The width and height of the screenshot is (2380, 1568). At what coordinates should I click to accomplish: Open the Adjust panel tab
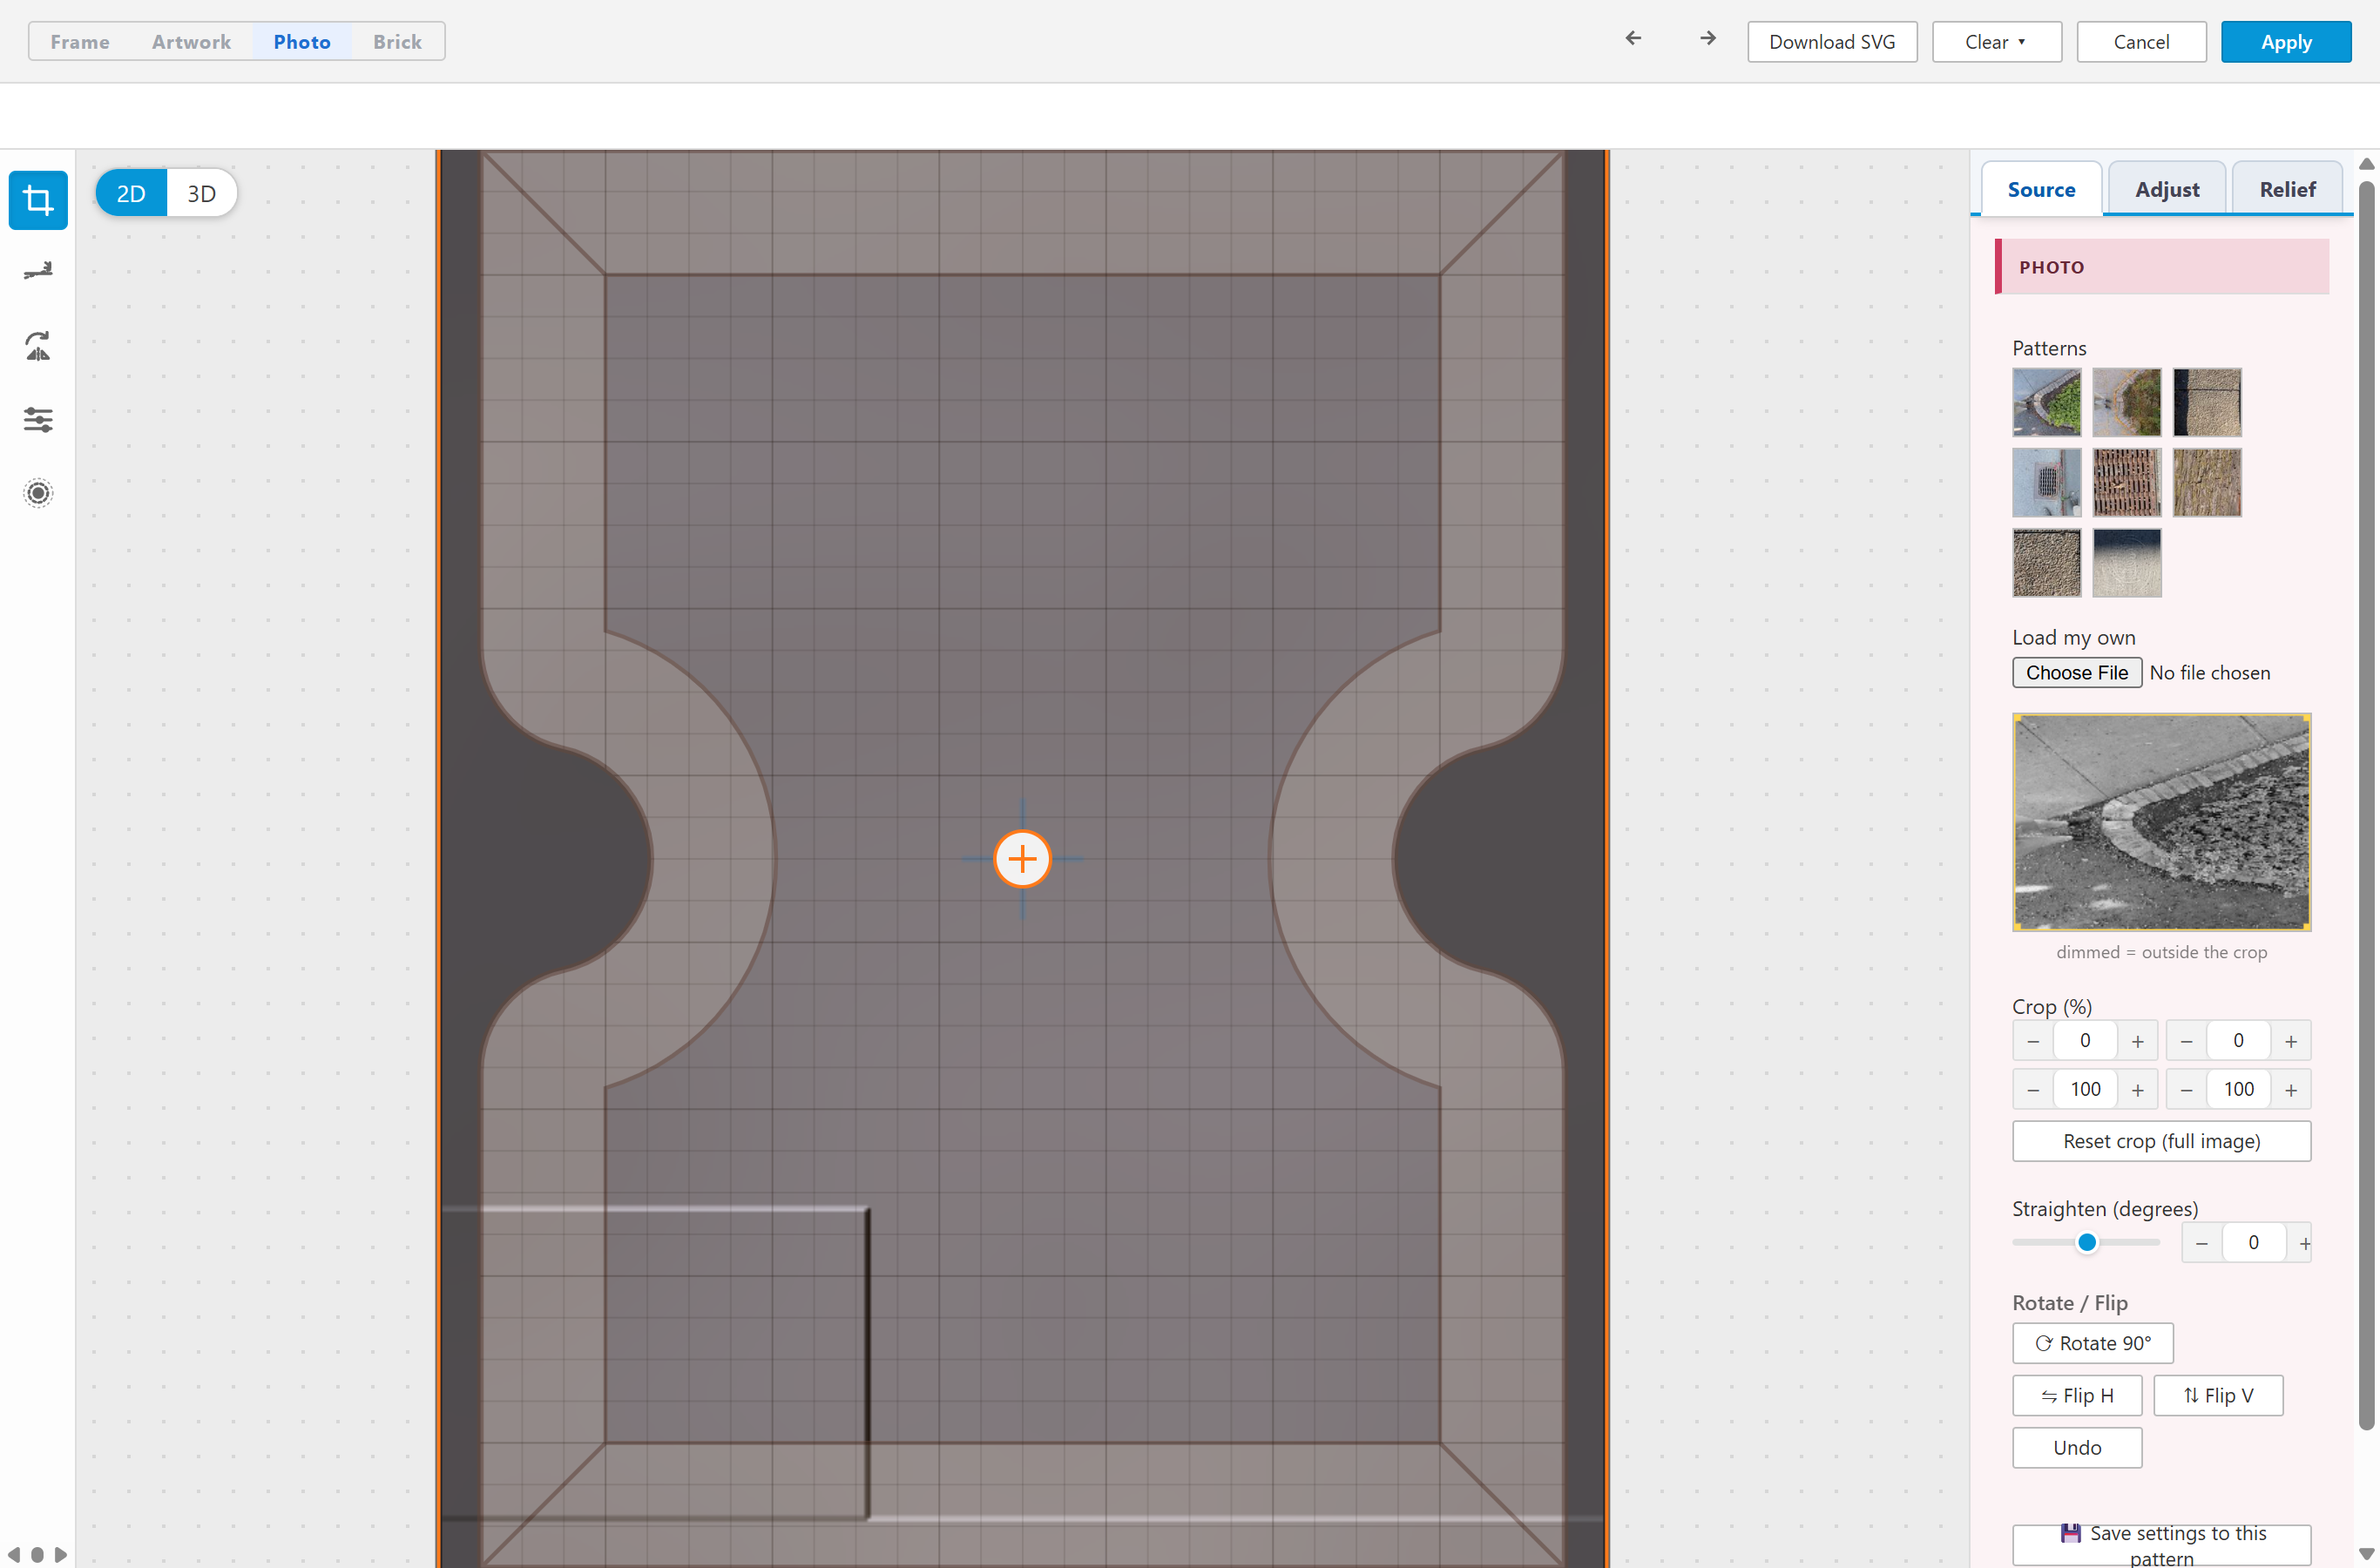[2167, 189]
